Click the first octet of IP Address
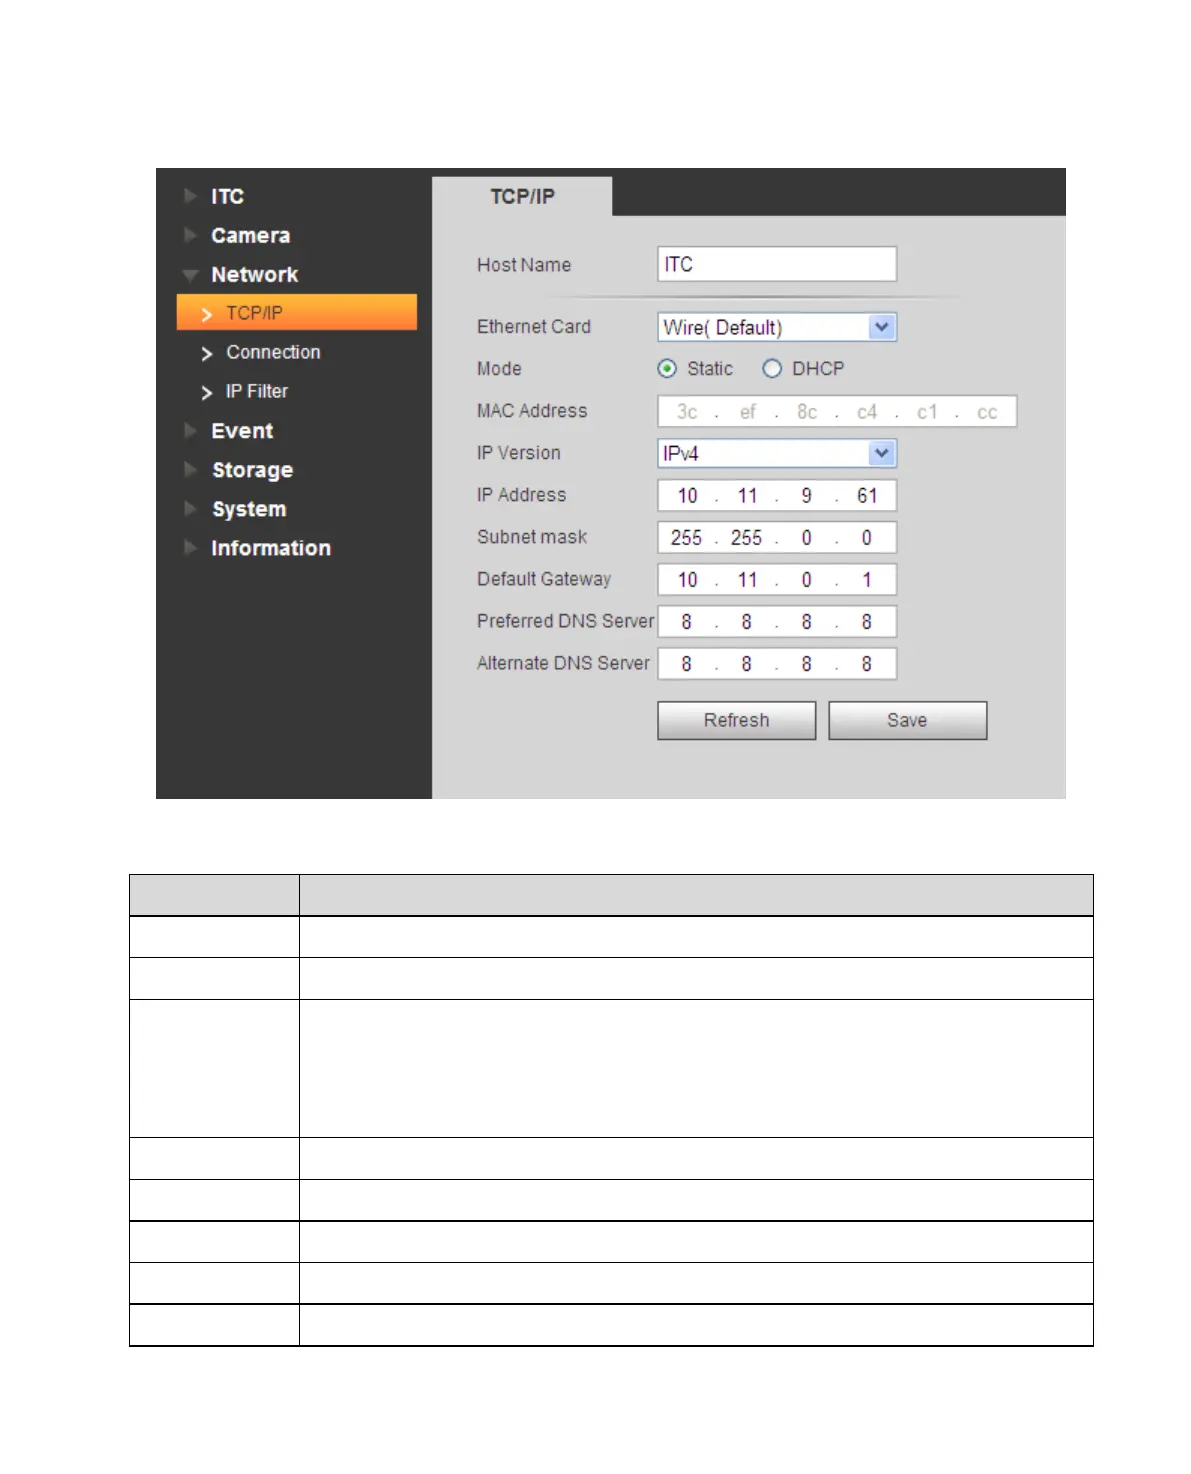The width and height of the screenshot is (1191, 1474). pos(687,496)
